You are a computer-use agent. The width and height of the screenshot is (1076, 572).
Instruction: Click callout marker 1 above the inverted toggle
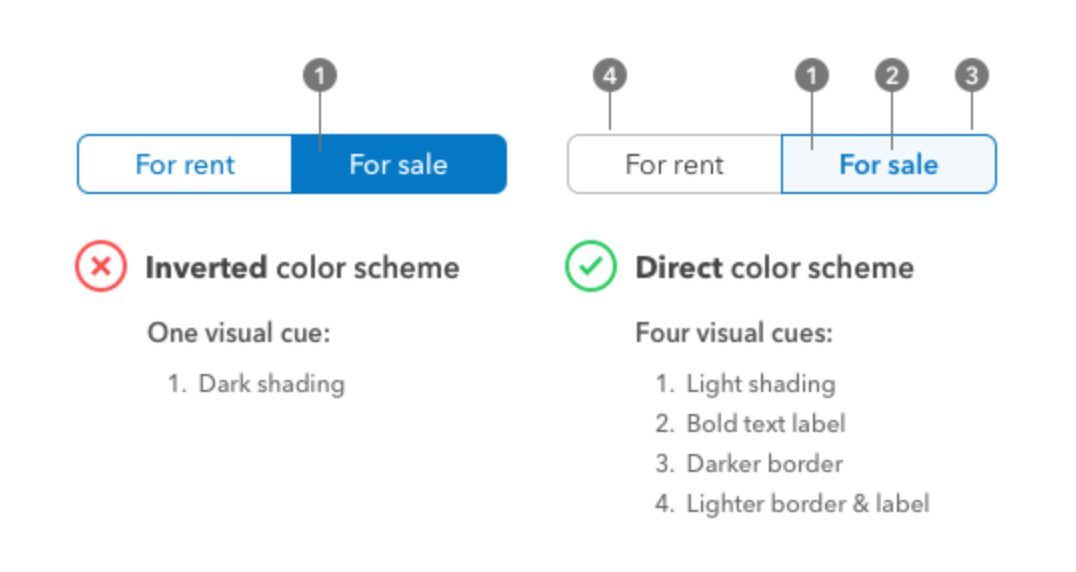coord(320,75)
